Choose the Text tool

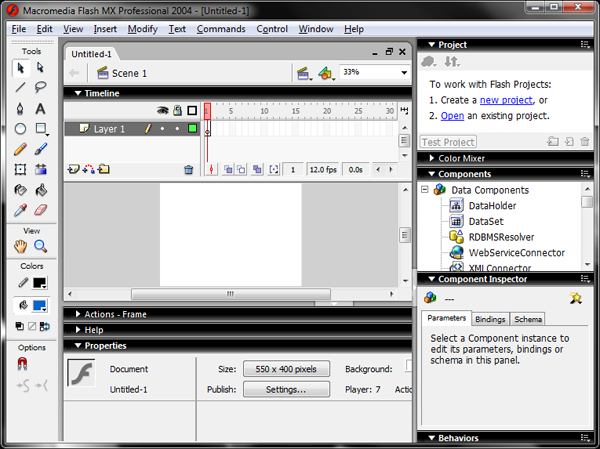point(41,108)
